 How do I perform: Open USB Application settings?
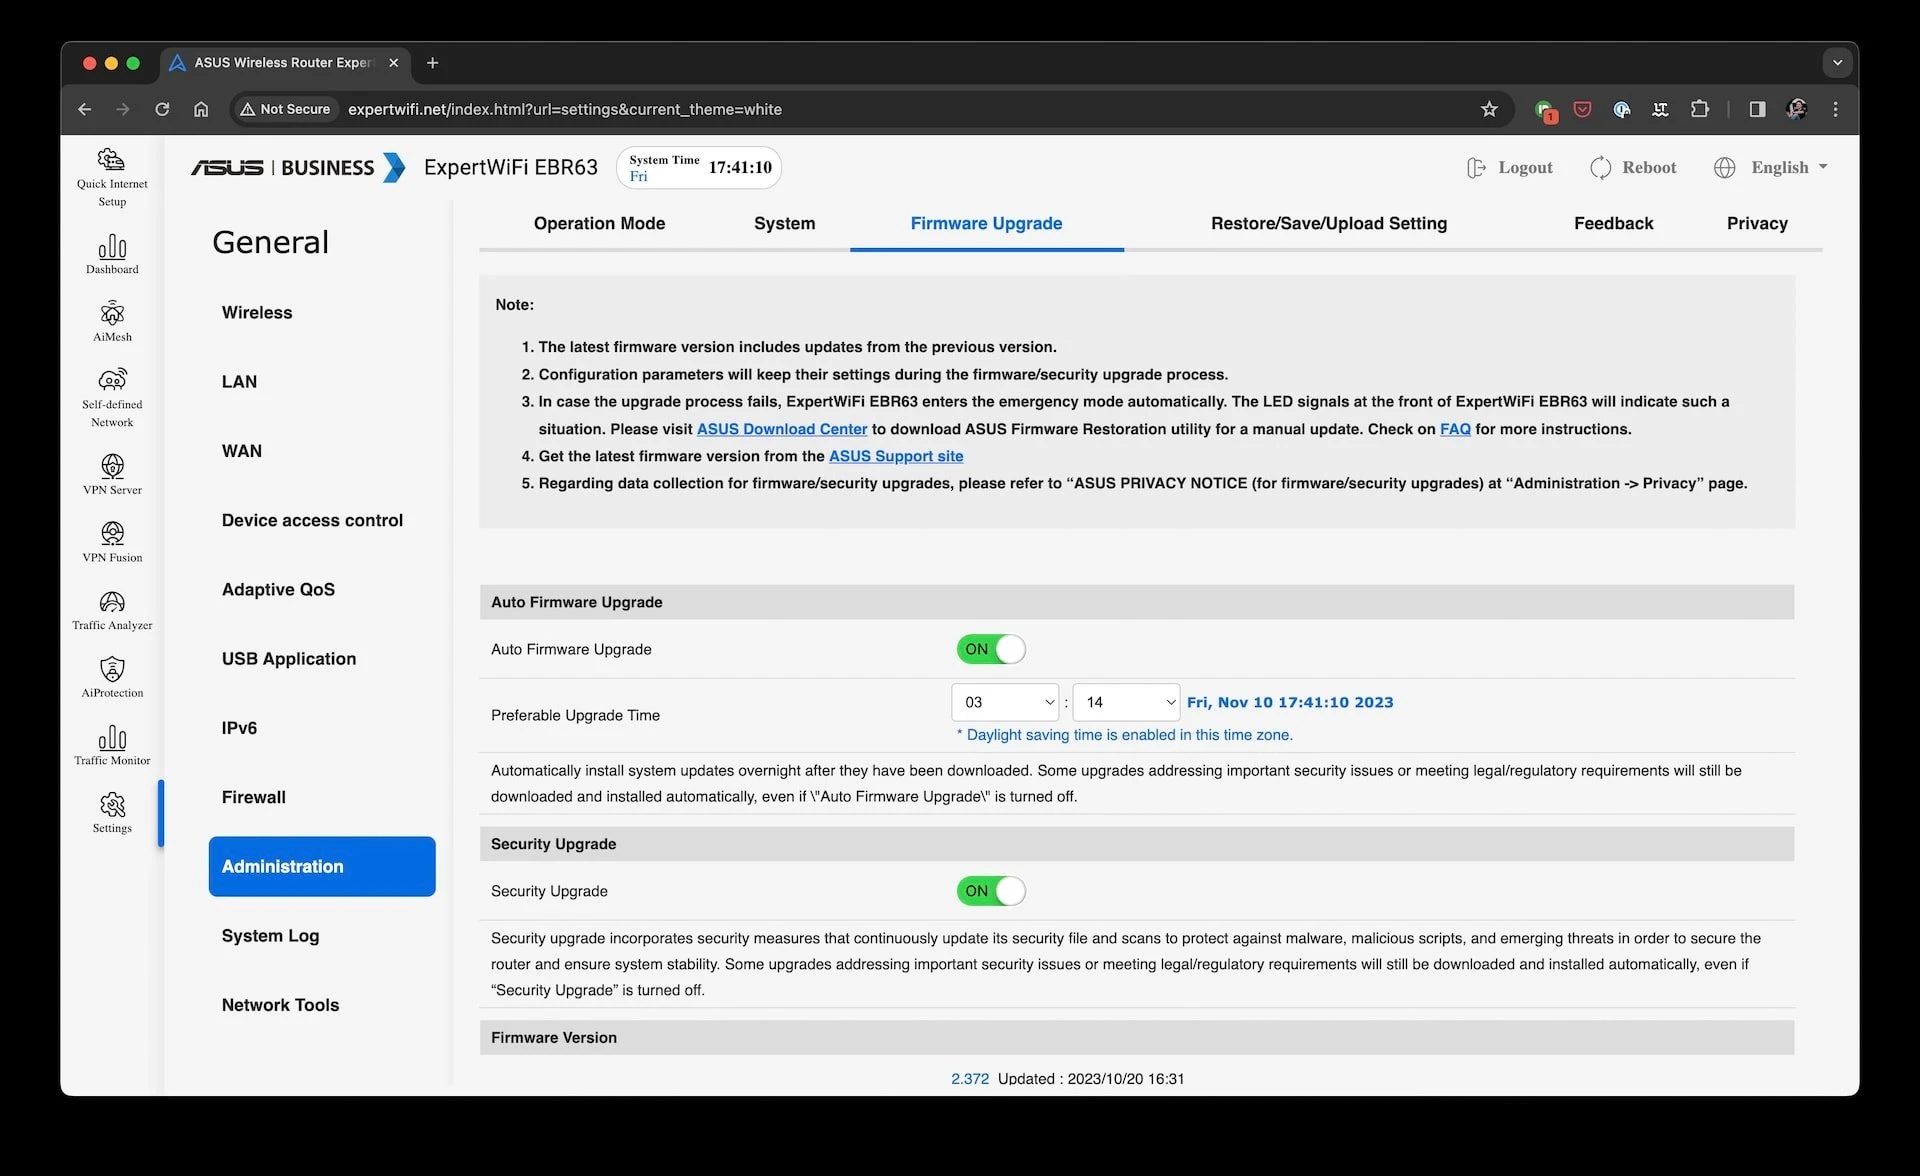pos(289,659)
